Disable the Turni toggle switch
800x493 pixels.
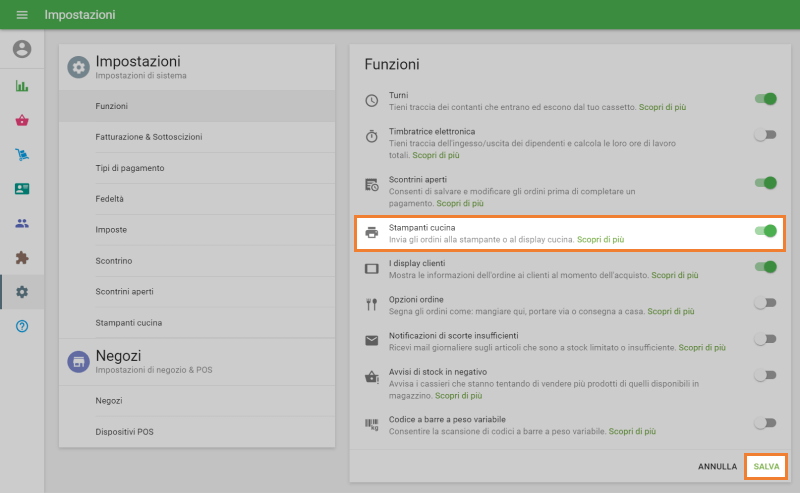click(765, 99)
